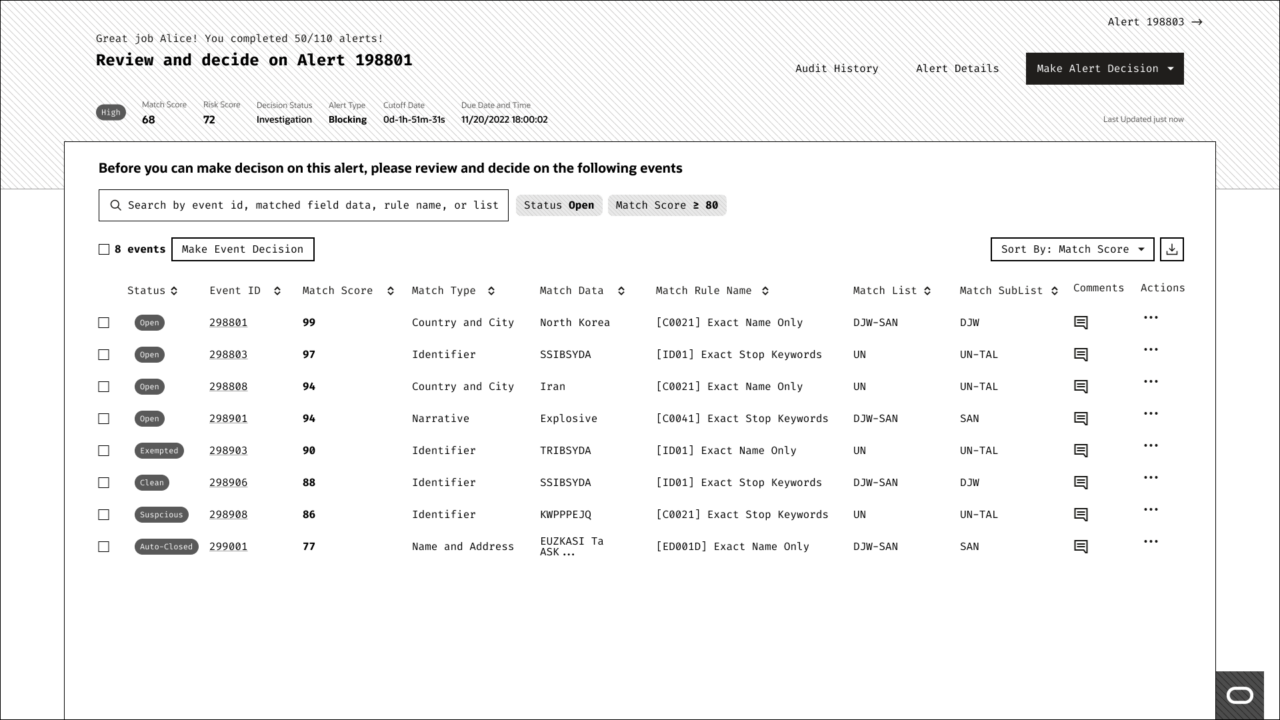Expand Make Alert Decision dropdown
Viewport: 1280px width, 720px height.
pos(1105,69)
